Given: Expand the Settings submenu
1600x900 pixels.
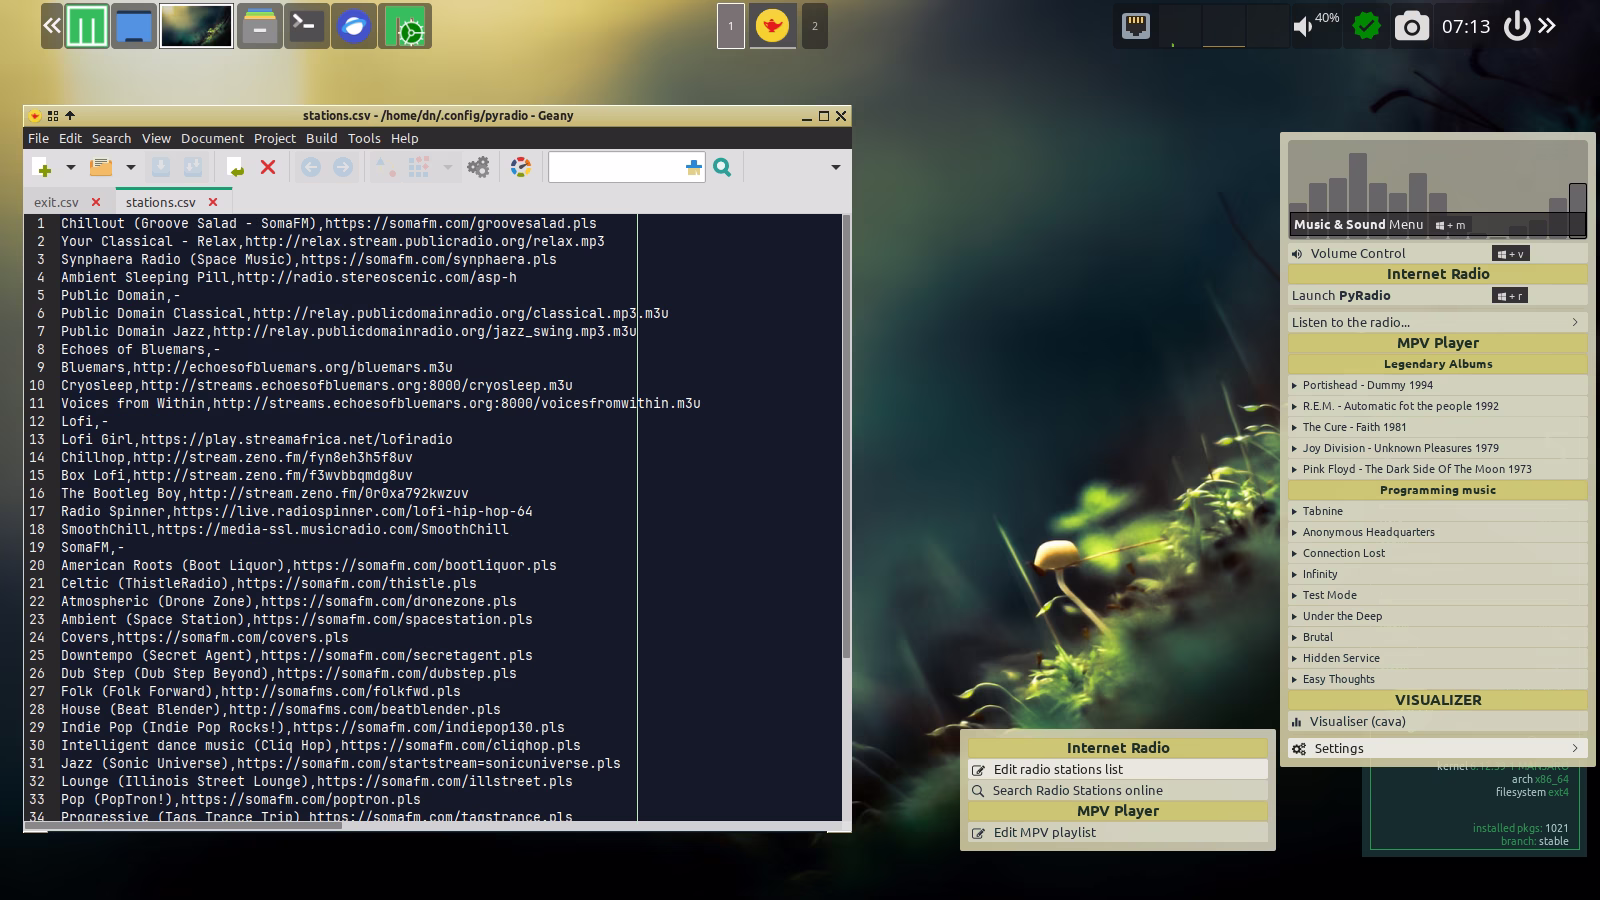Looking at the screenshot, I should [x=1438, y=748].
